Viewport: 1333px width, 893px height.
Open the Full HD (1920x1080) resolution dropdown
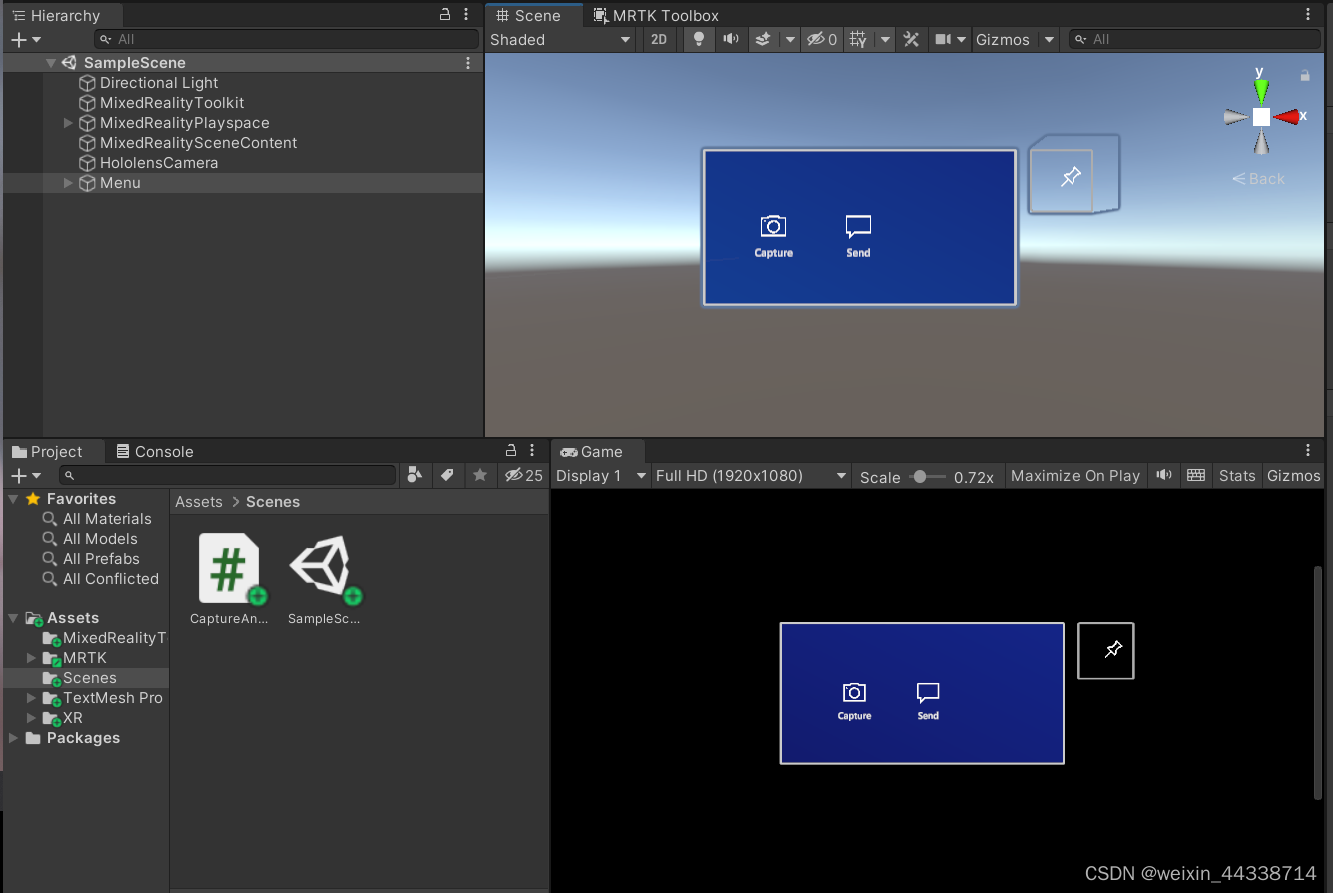click(x=751, y=475)
